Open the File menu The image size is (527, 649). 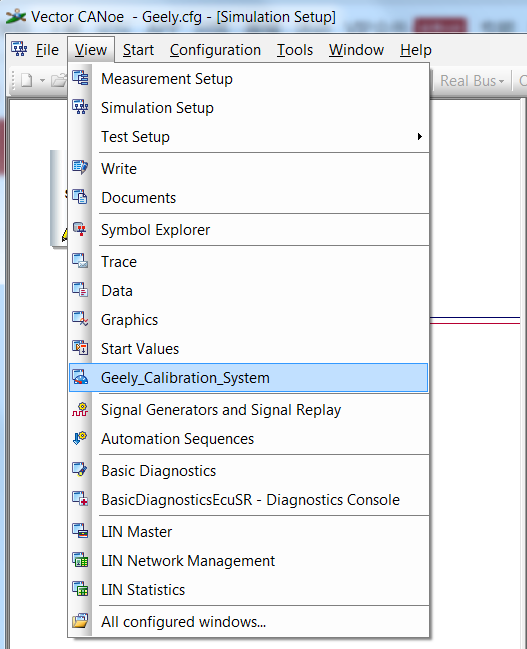coord(47,50)
